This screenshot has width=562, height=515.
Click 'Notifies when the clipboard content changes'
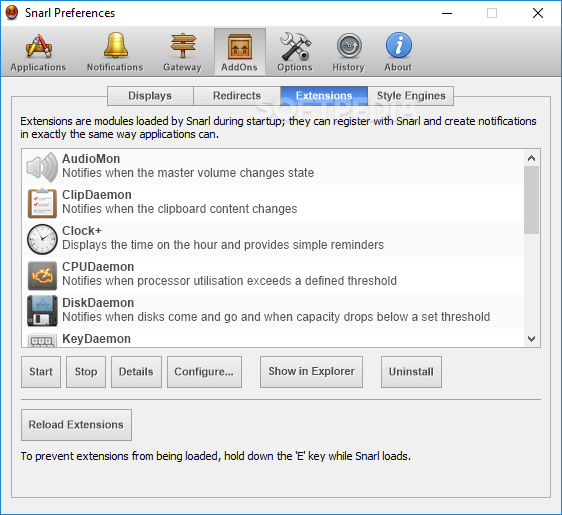pyautogui.click(x=180, y=209)
